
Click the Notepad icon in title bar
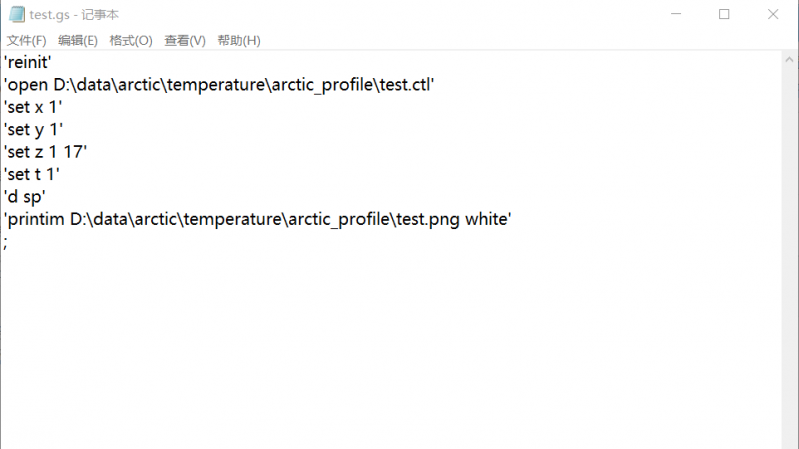pyautogui.click(x=15, y=14)
